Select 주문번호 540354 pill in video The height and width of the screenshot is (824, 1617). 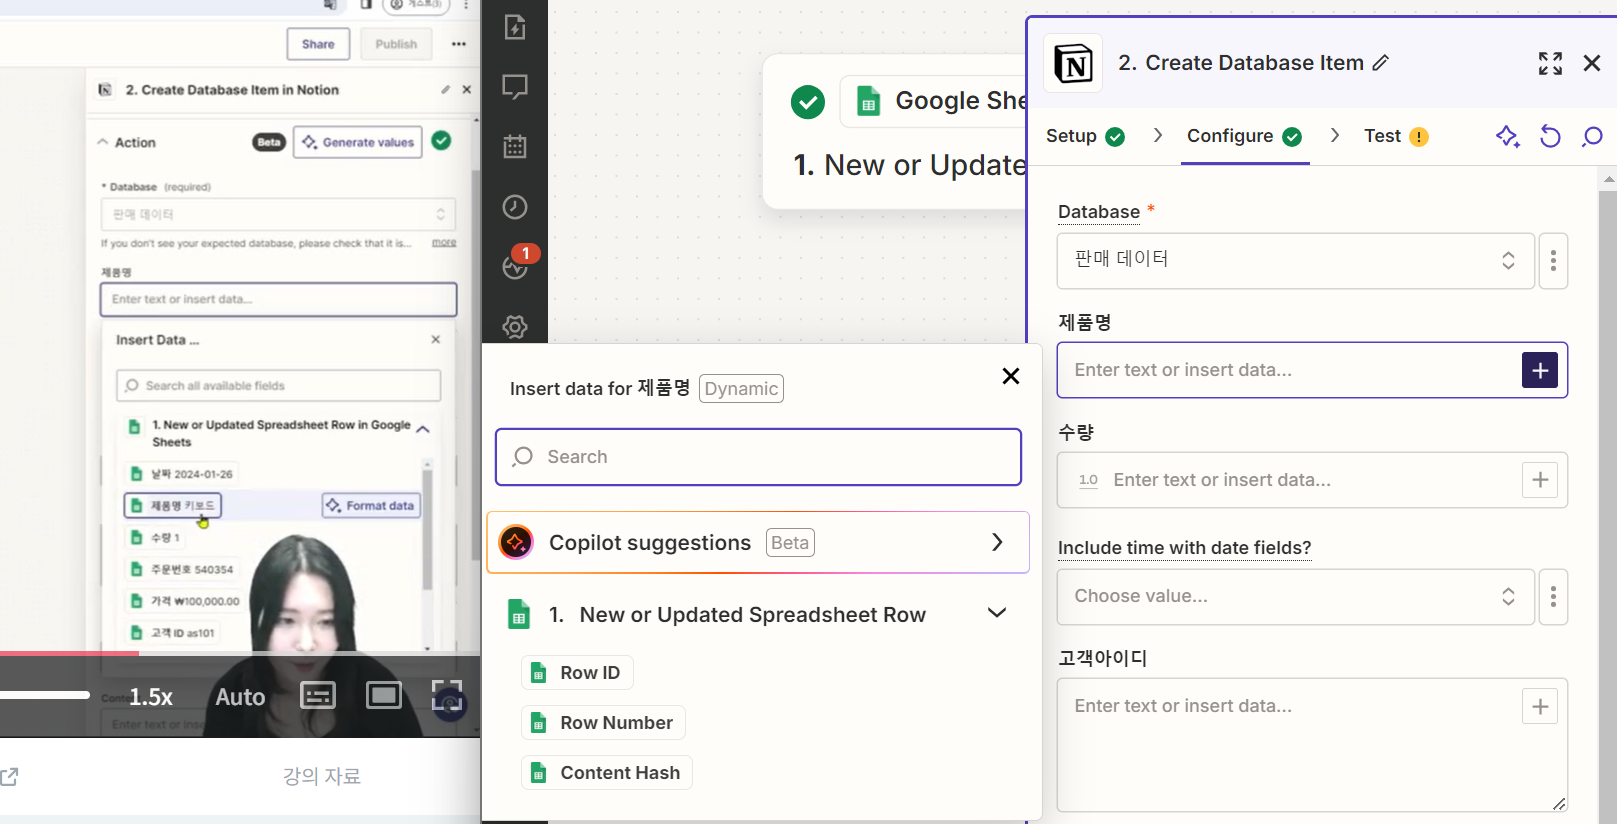181,570
